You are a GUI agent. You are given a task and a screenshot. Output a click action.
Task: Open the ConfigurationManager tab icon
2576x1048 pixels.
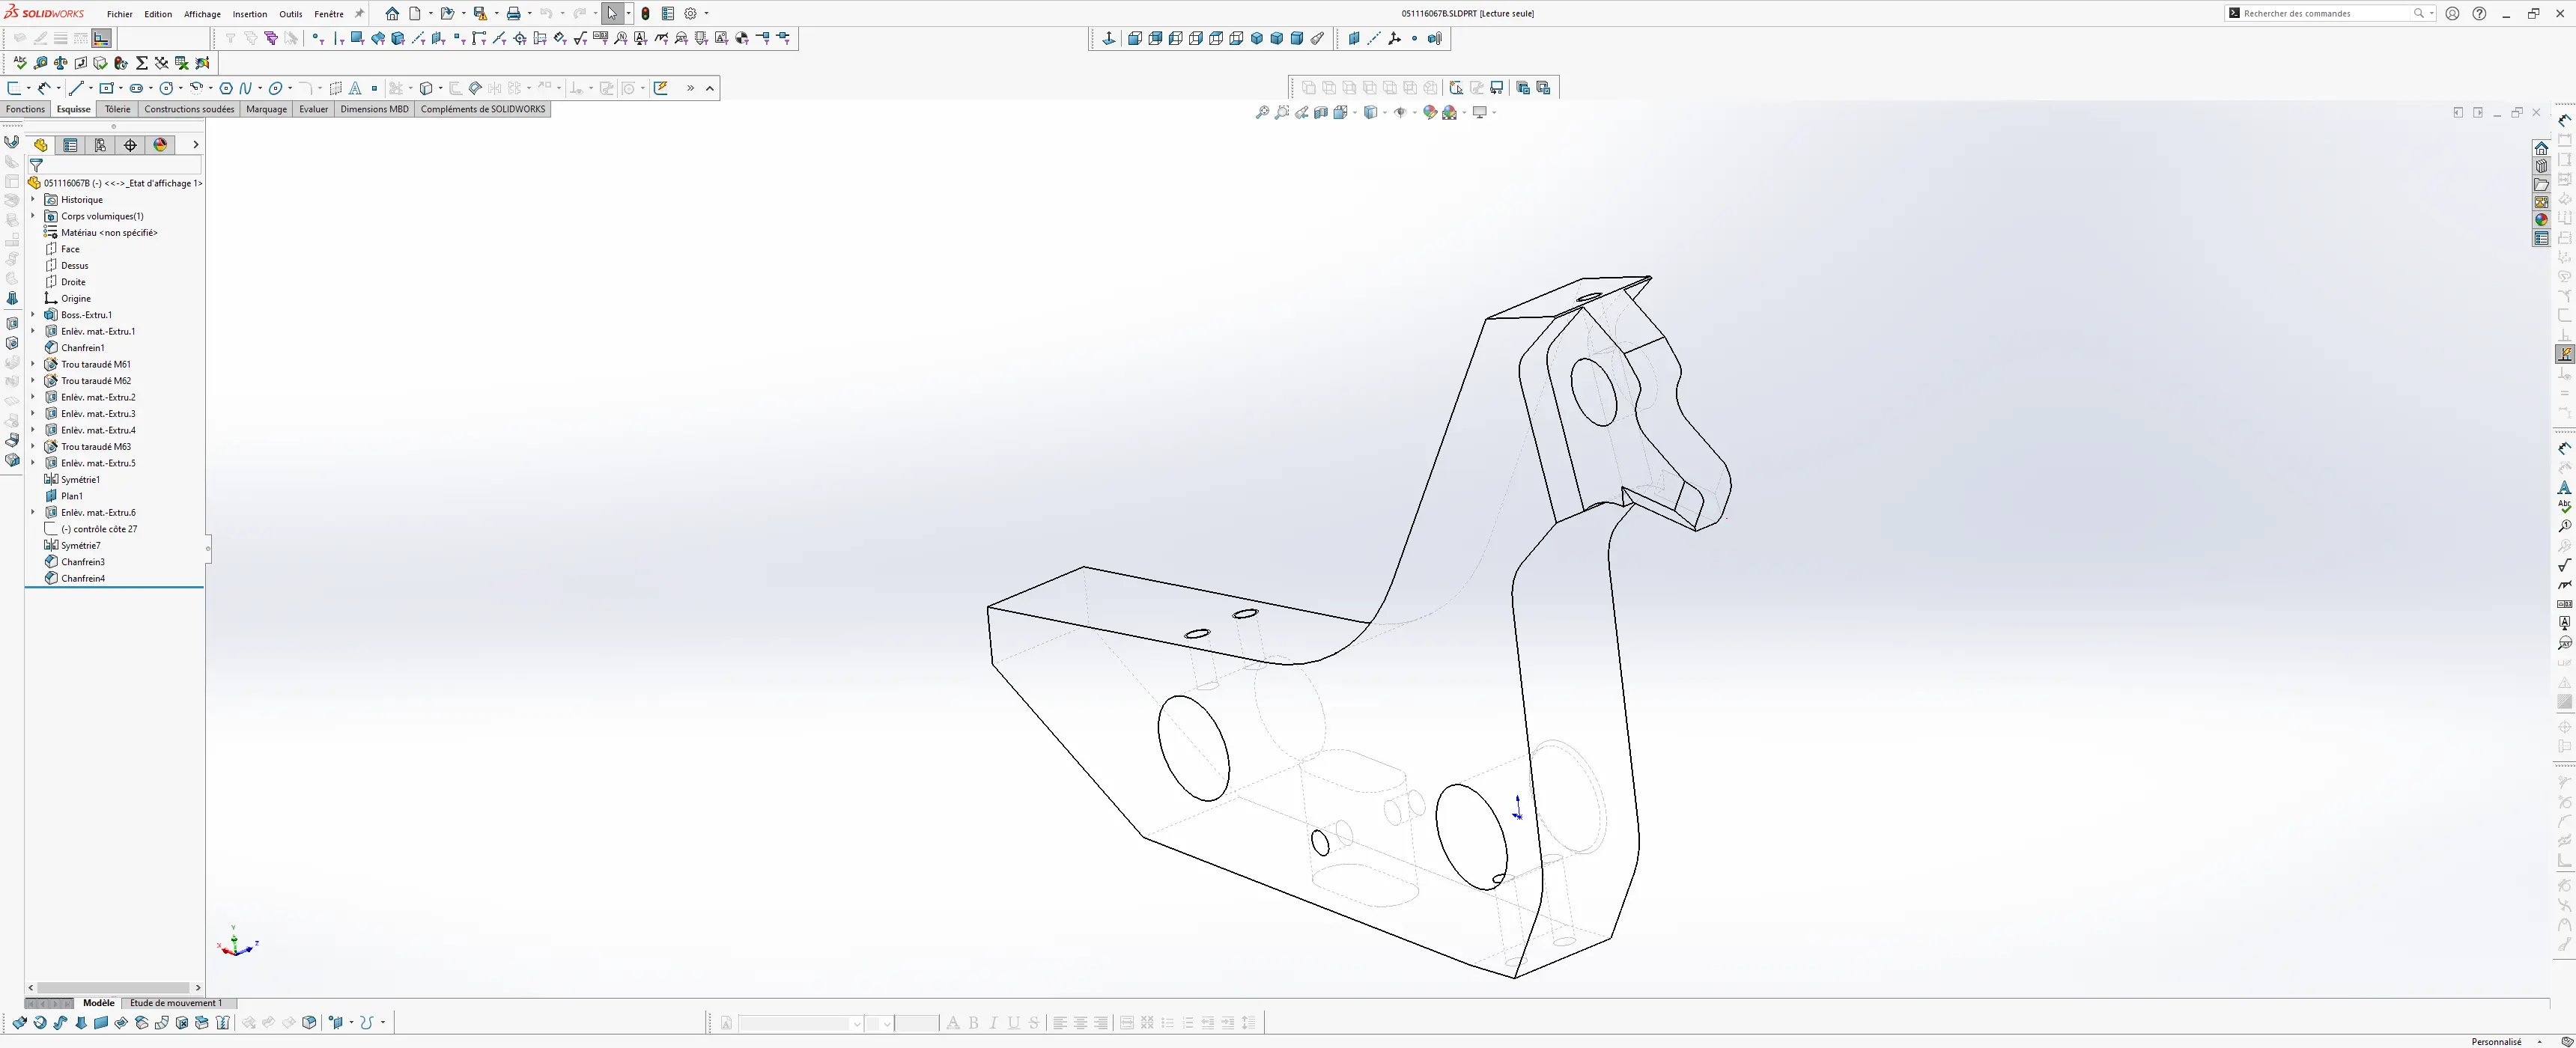[x=100, y=145]
